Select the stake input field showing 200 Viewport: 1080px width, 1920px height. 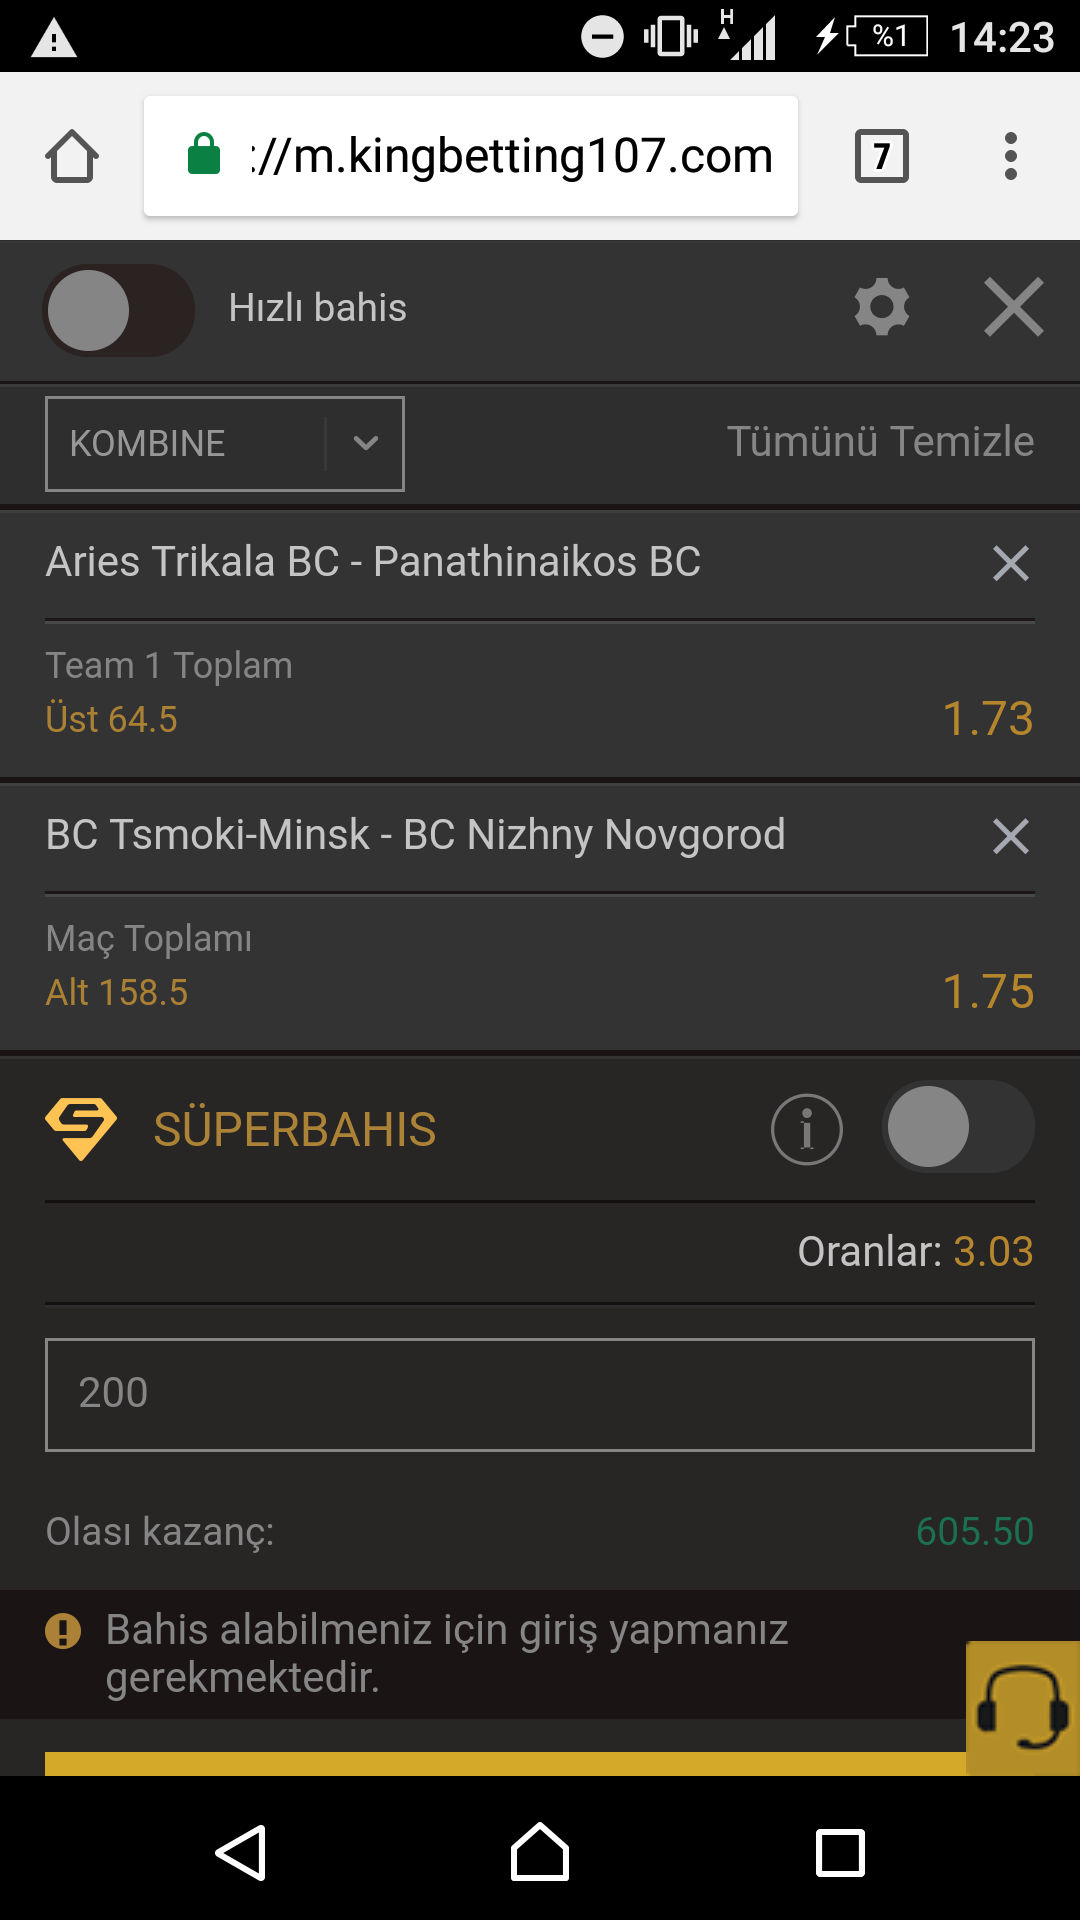540,1394
